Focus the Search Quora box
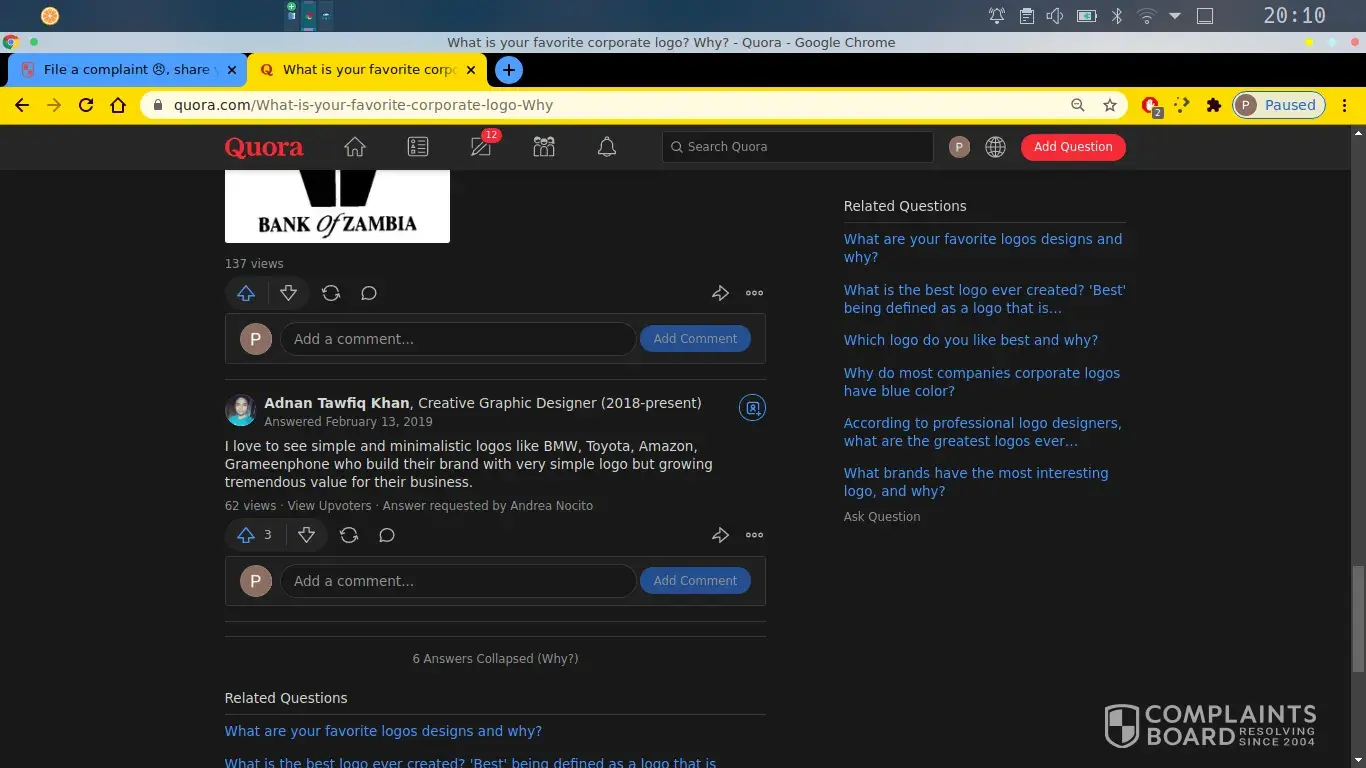1366x768 pixels. point(797,147)
